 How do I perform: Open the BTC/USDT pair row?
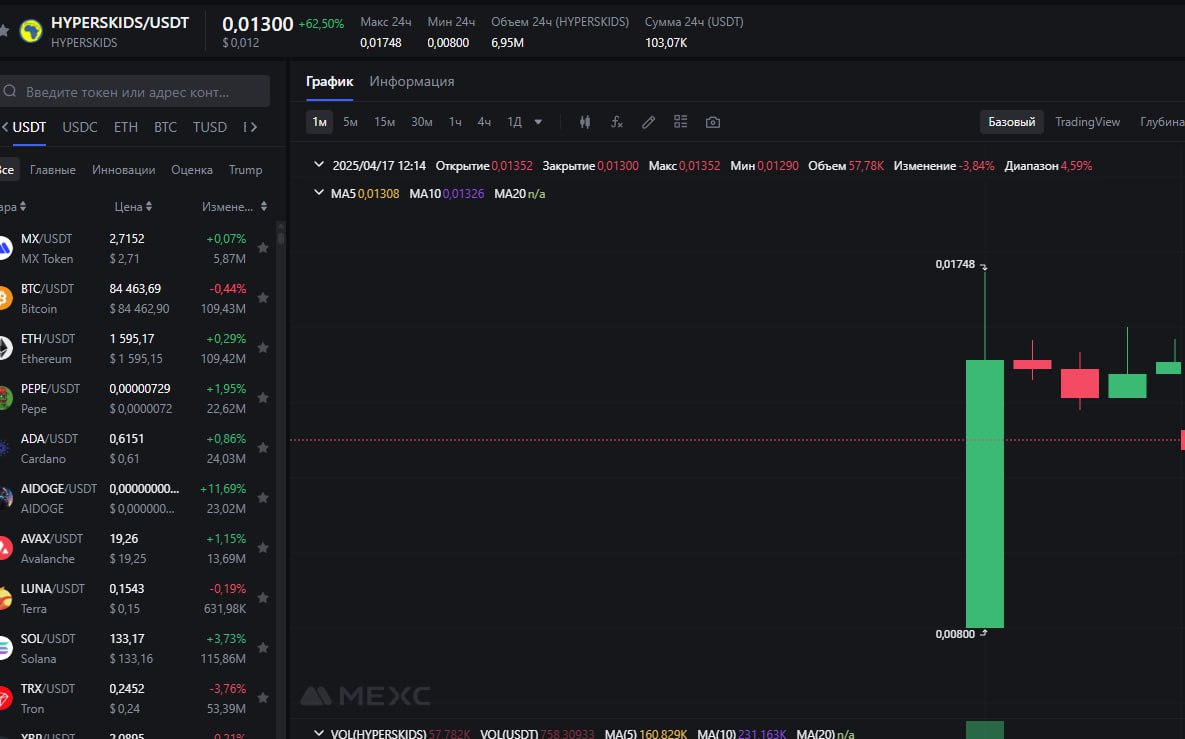pos(135,298)
